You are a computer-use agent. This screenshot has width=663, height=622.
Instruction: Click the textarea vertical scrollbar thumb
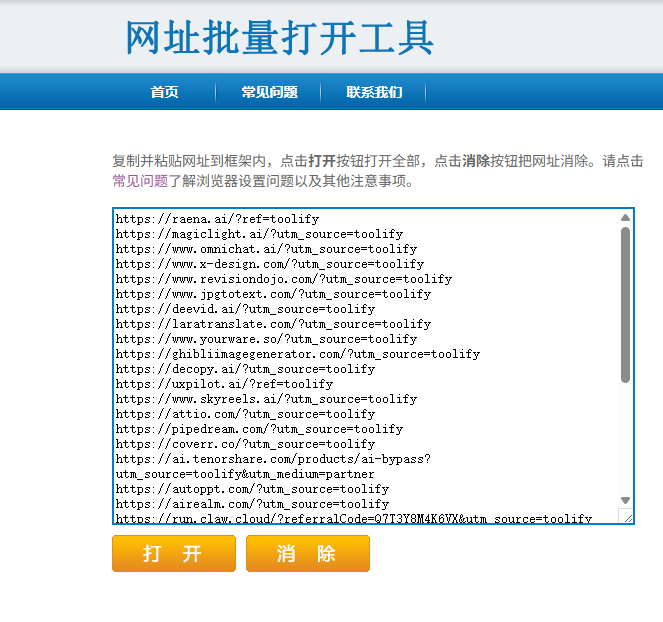(x=625, y=305)
